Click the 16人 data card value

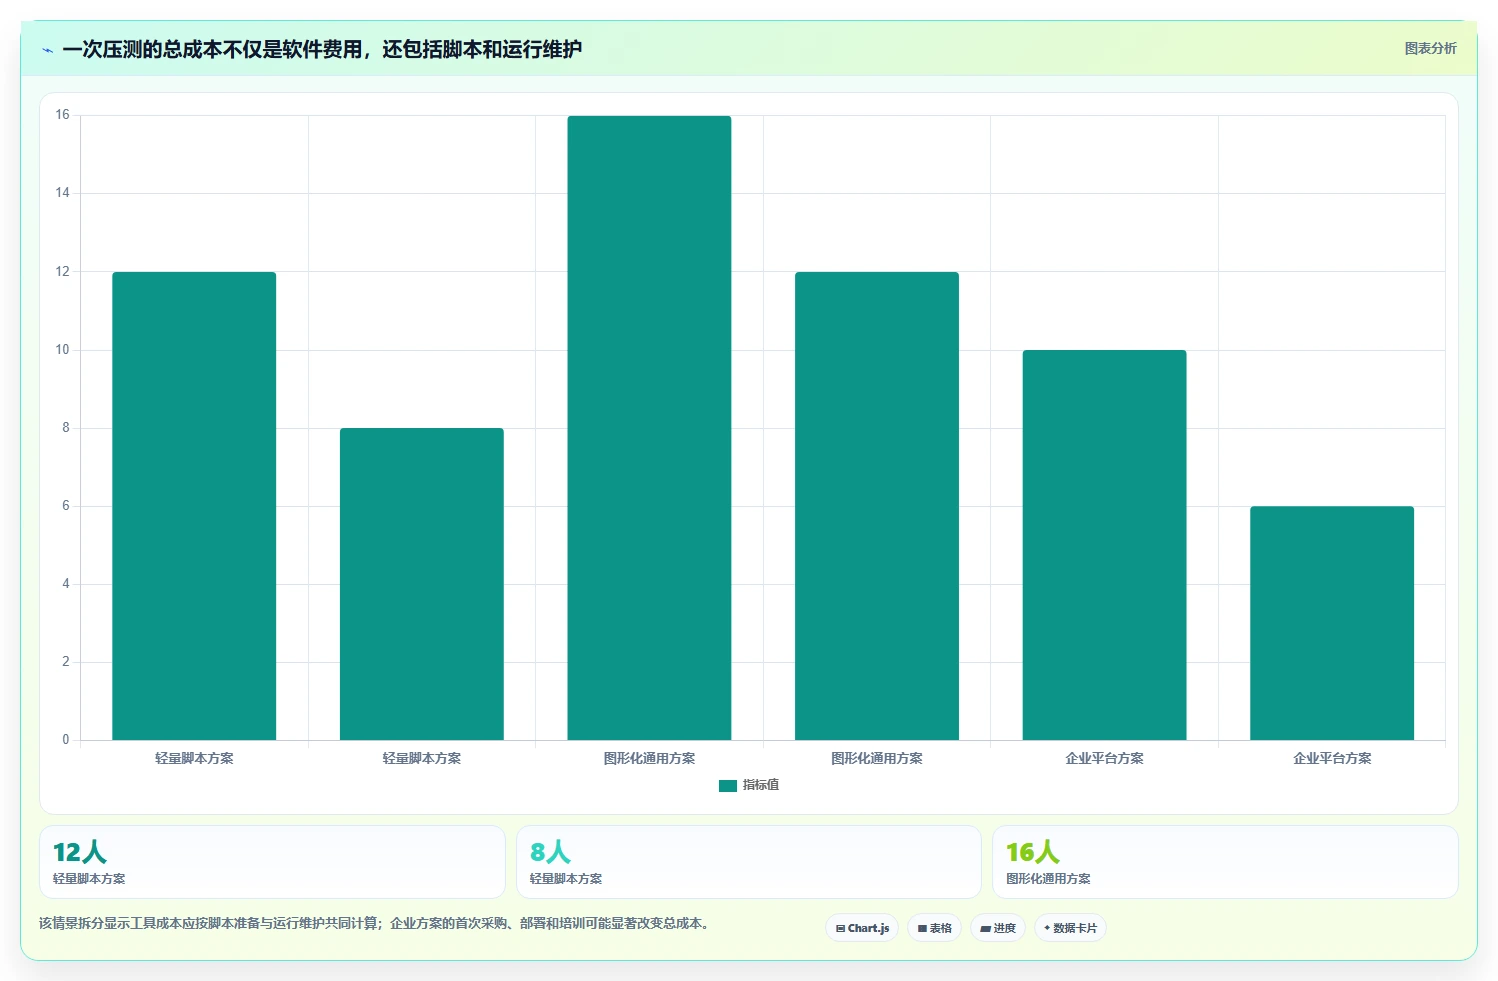tap(1033, 852)
